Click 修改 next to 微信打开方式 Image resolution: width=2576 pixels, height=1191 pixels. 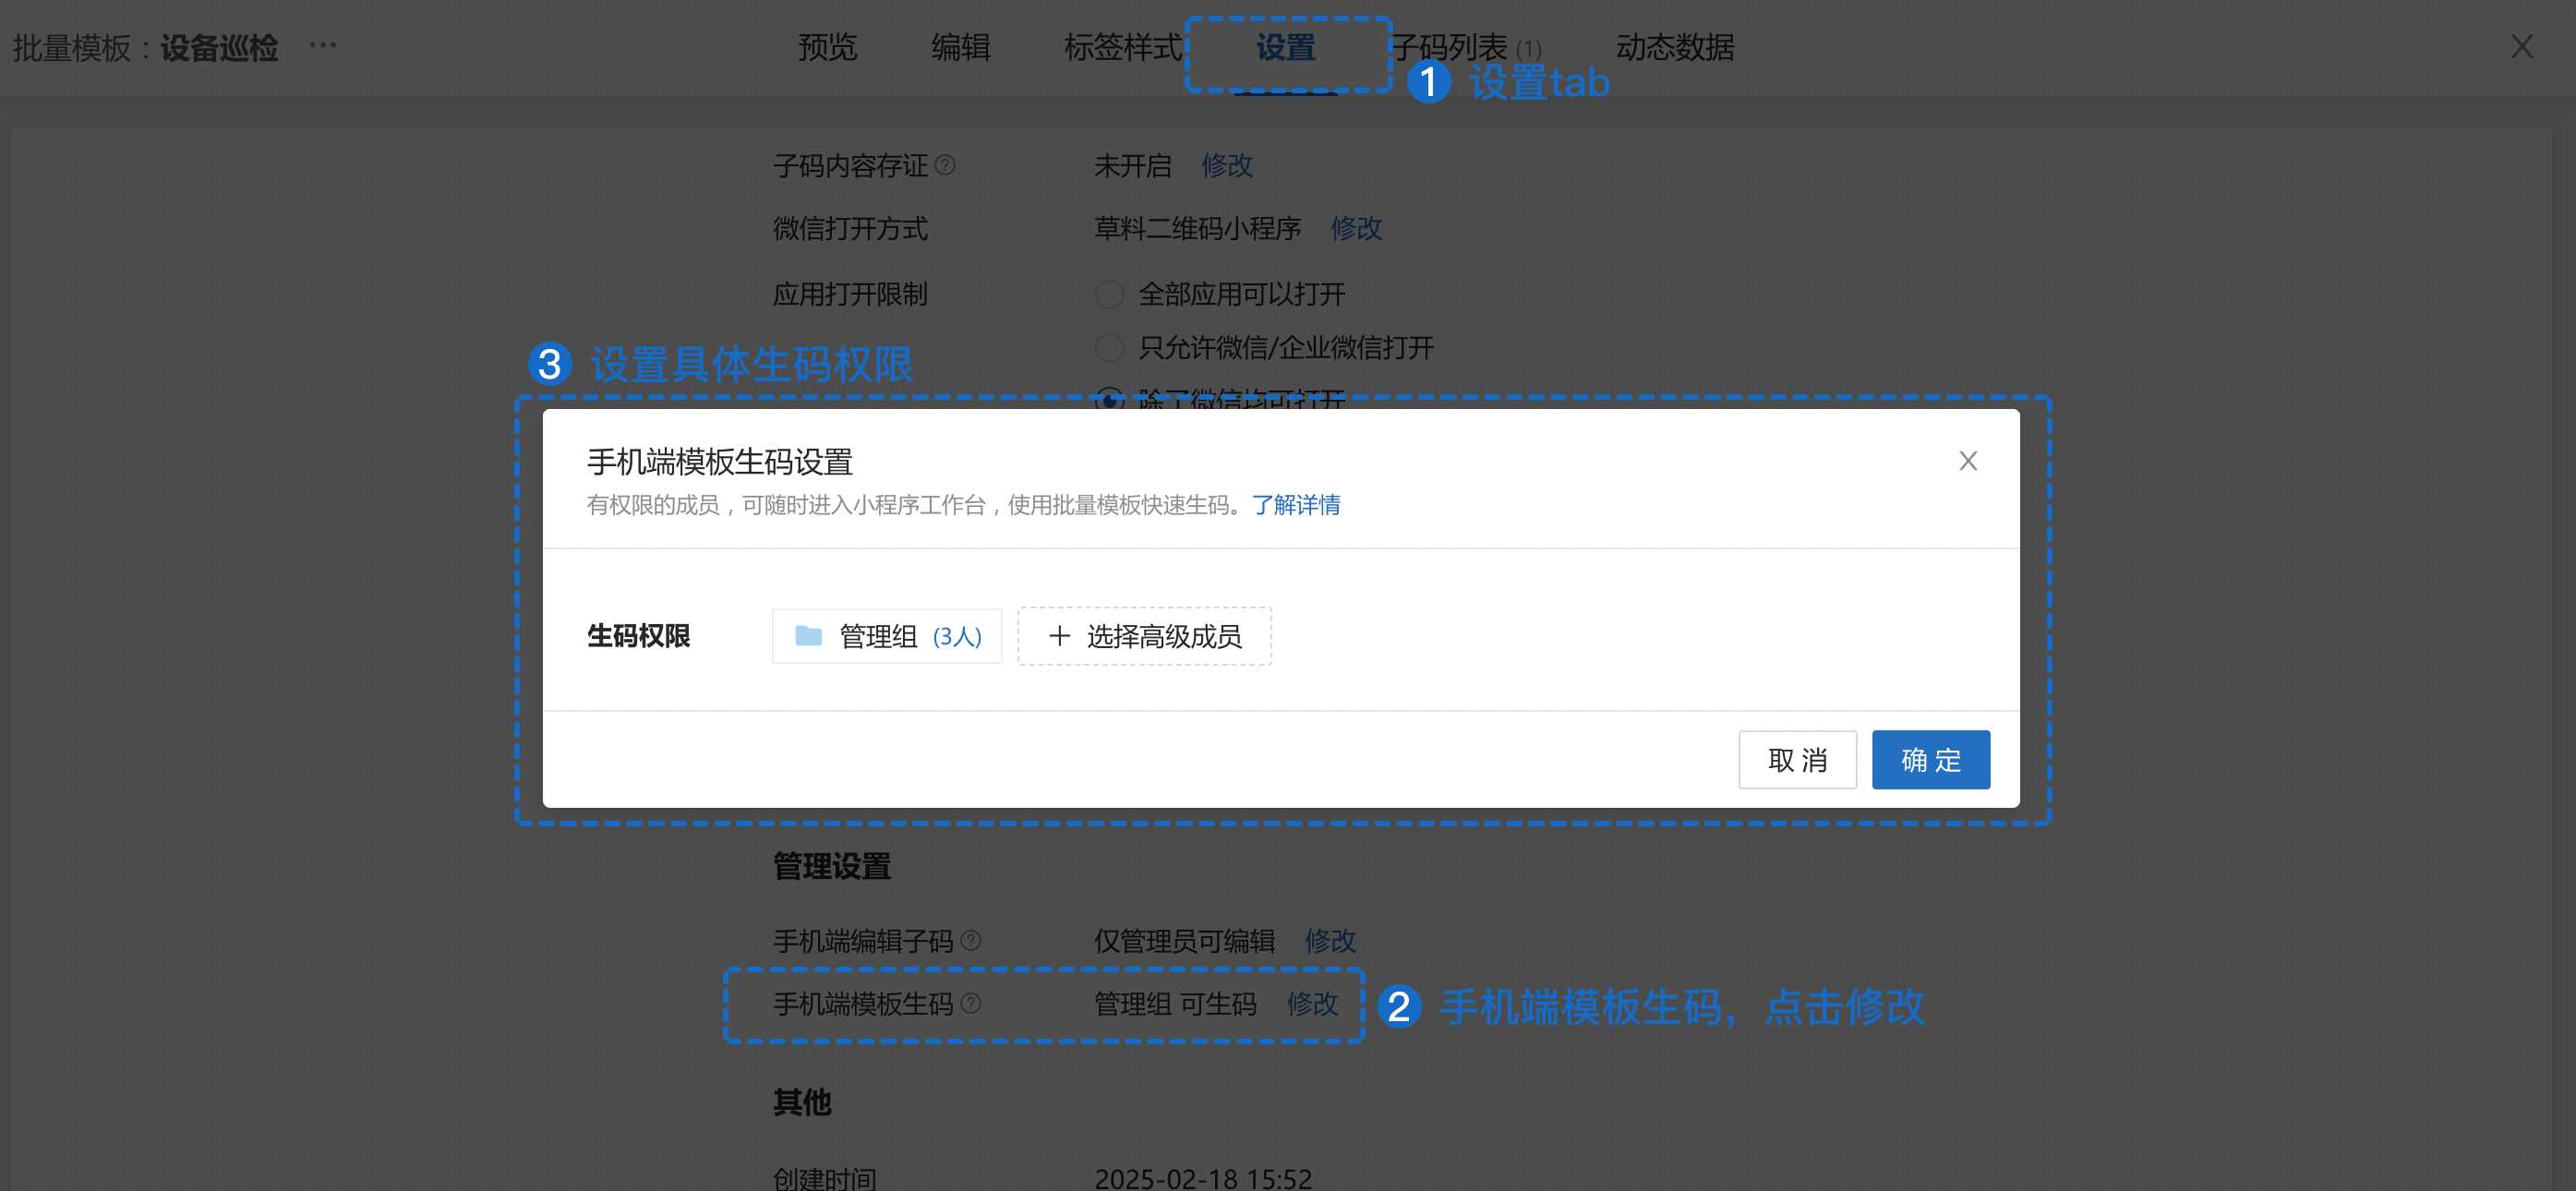pos(1355,229)
